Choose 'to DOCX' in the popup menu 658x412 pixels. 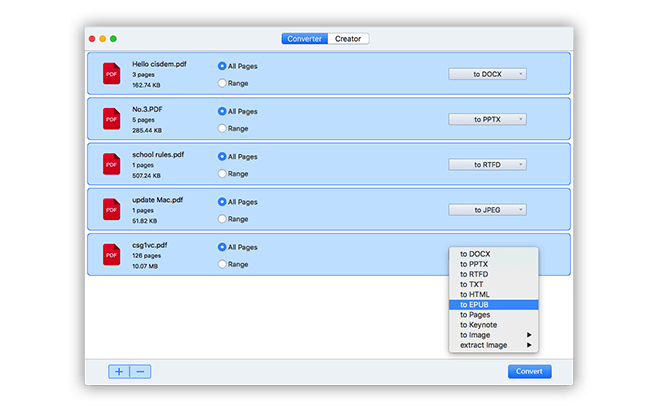click(494, 254)
